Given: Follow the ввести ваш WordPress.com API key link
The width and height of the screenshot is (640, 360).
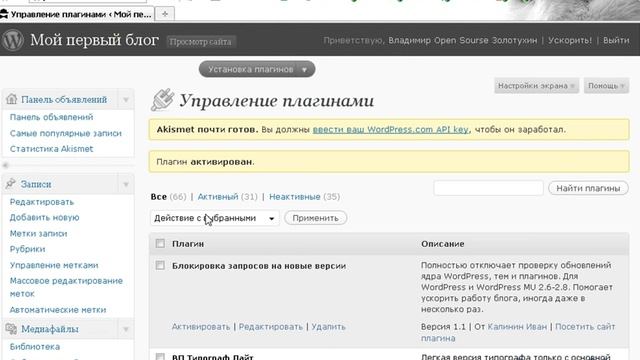Looking at the screenshot, I should [391, 129].
